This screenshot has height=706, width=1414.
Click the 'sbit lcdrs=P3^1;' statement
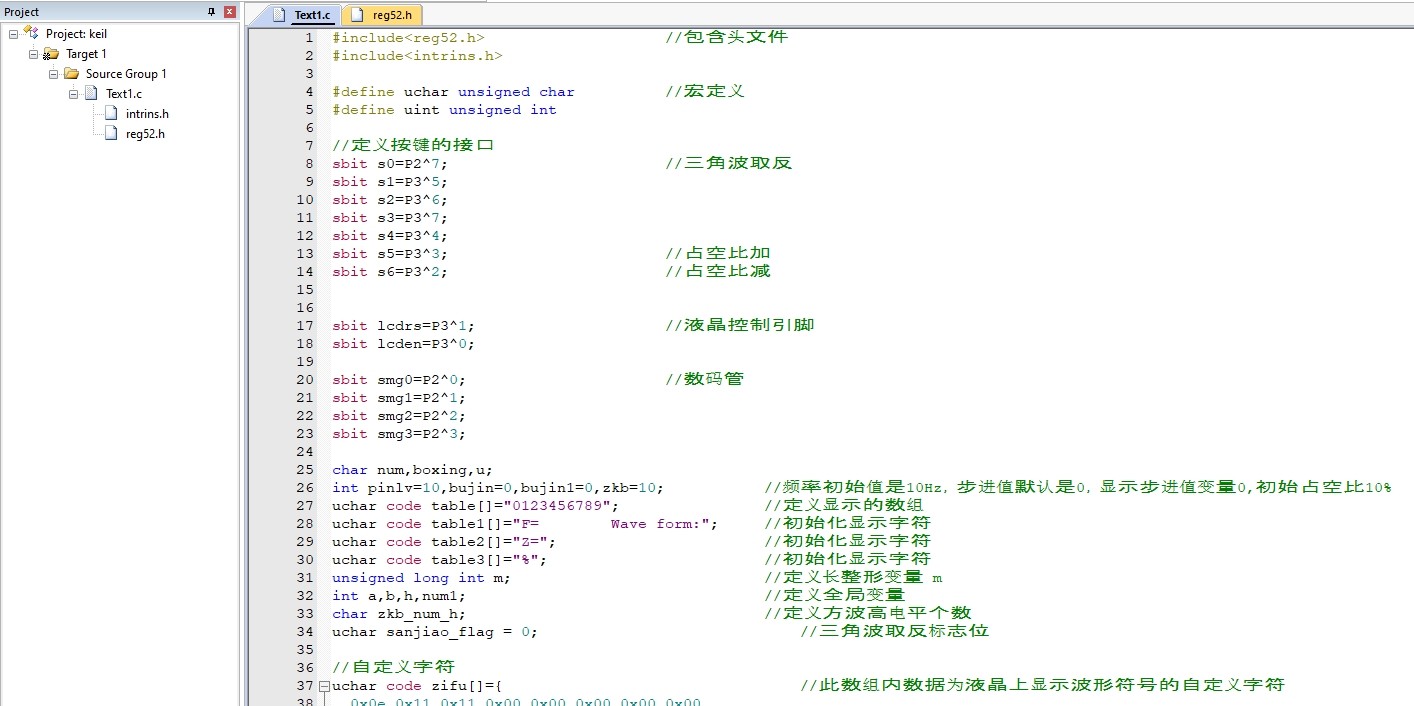404,326
